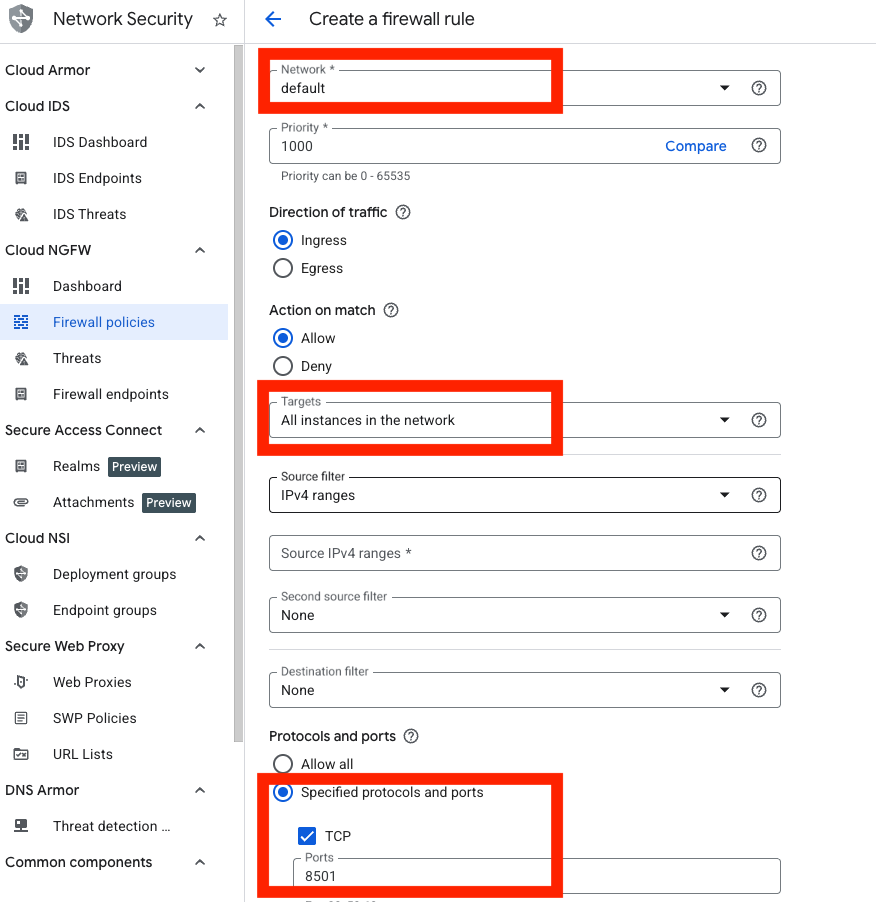Open help for Destination filter

[x=759, y=690]
